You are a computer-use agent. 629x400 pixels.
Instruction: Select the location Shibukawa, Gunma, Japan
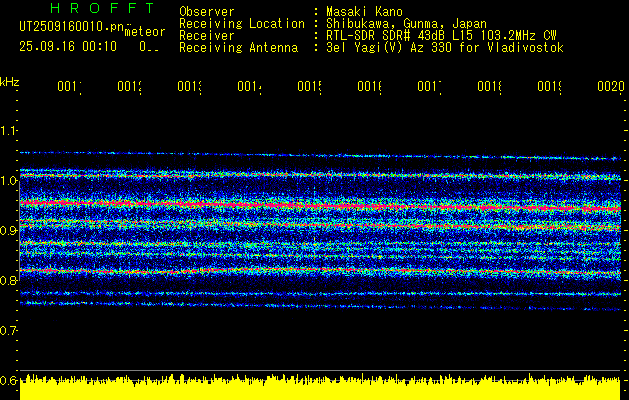[406, 24]
